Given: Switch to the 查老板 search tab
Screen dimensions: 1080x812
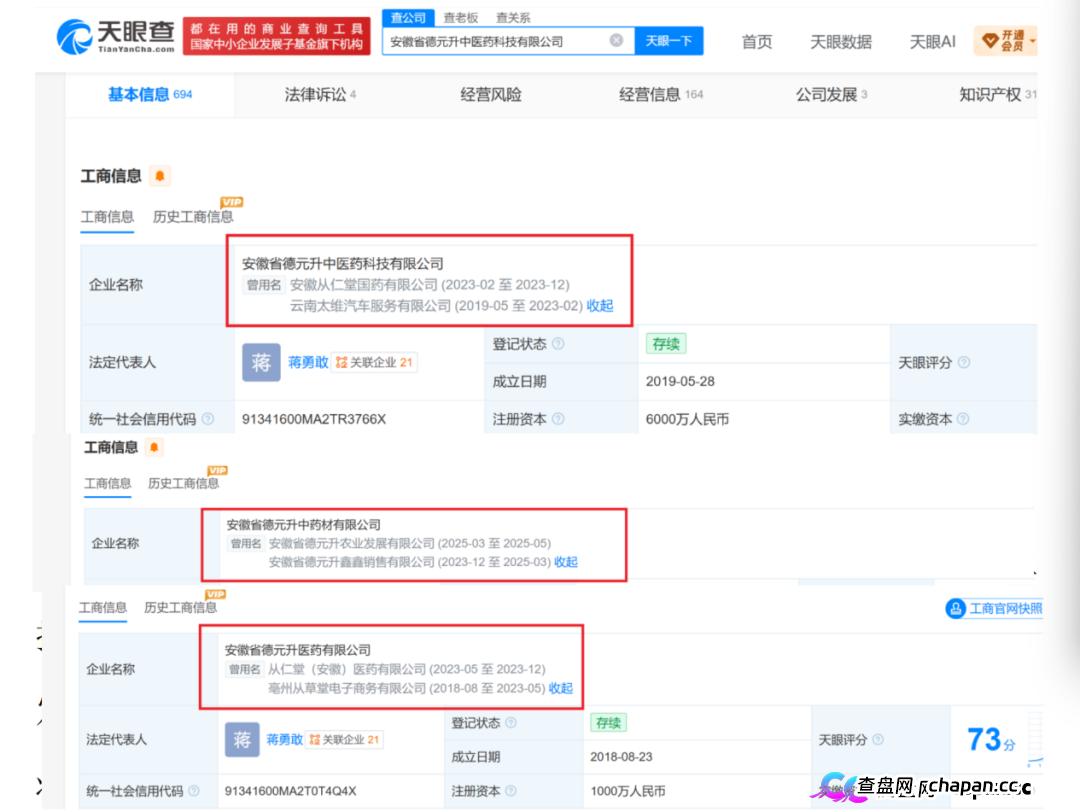Looking at the screenshot, I should tap(461, 18).
